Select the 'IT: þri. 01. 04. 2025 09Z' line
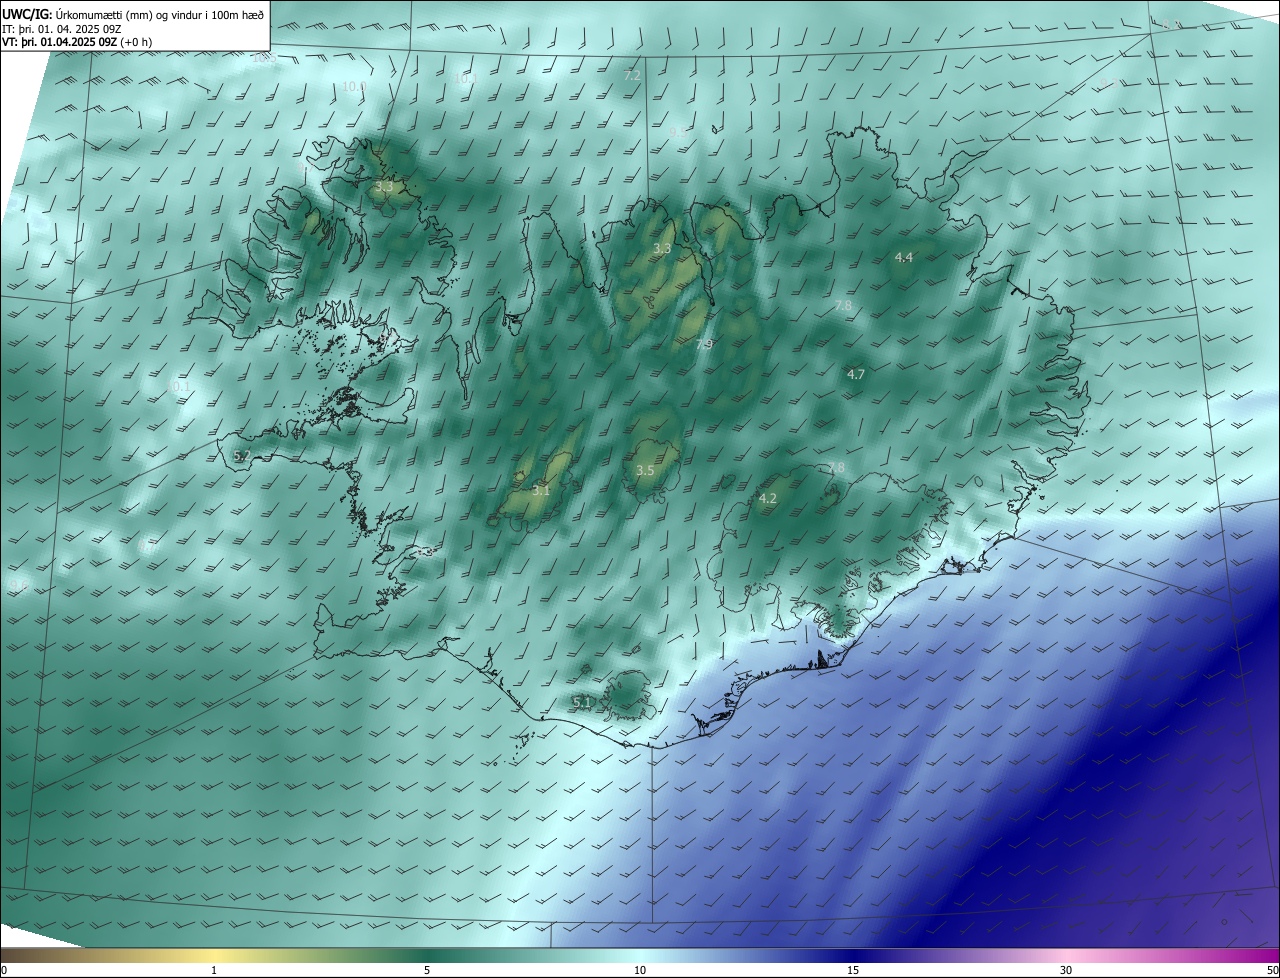This screenshot has width=1280, height=978. (62, 29)
